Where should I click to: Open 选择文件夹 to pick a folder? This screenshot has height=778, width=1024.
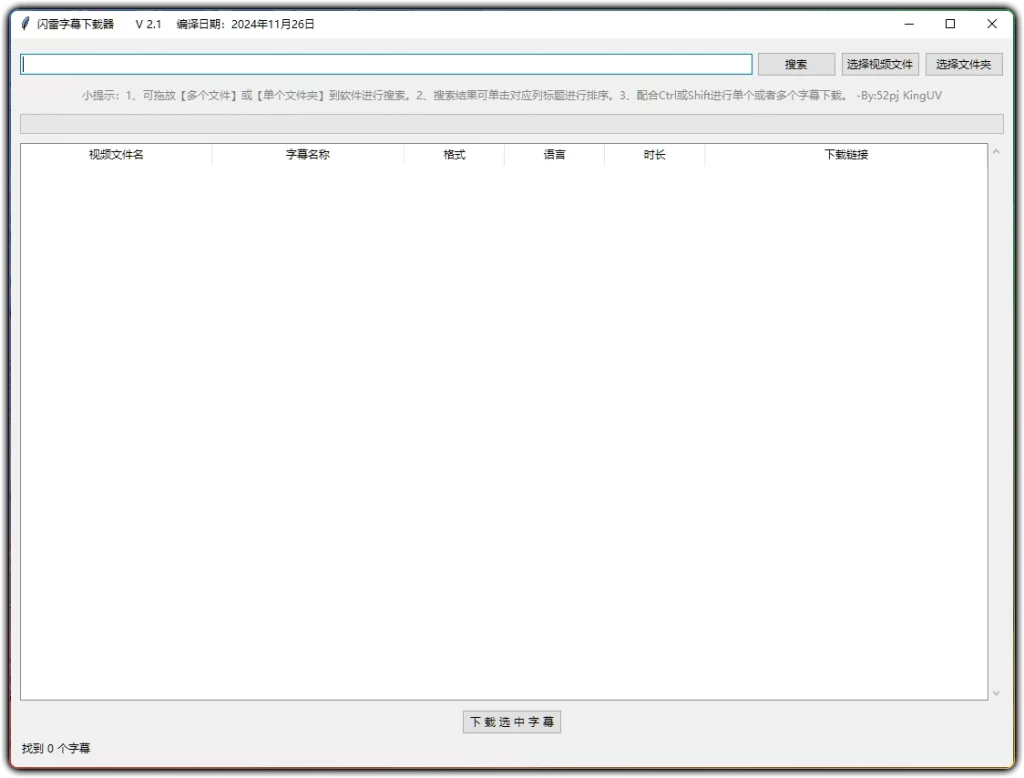pos(963,63)
